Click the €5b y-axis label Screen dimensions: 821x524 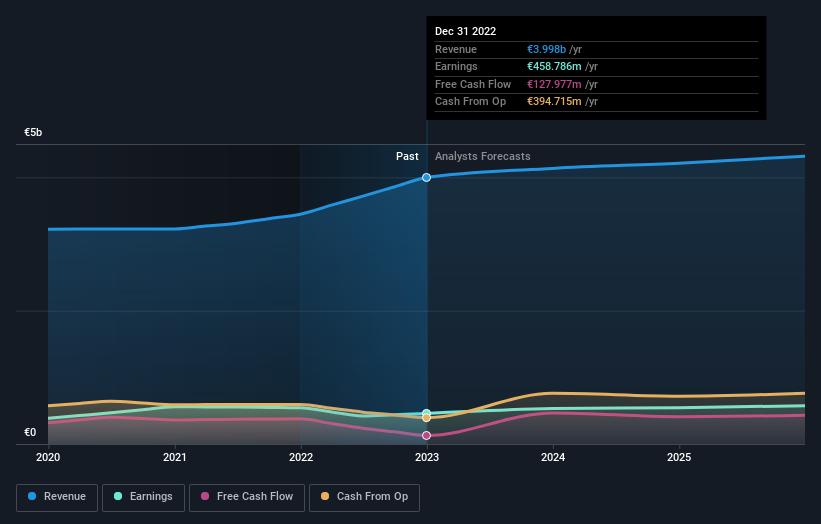[x=33, y=132]
